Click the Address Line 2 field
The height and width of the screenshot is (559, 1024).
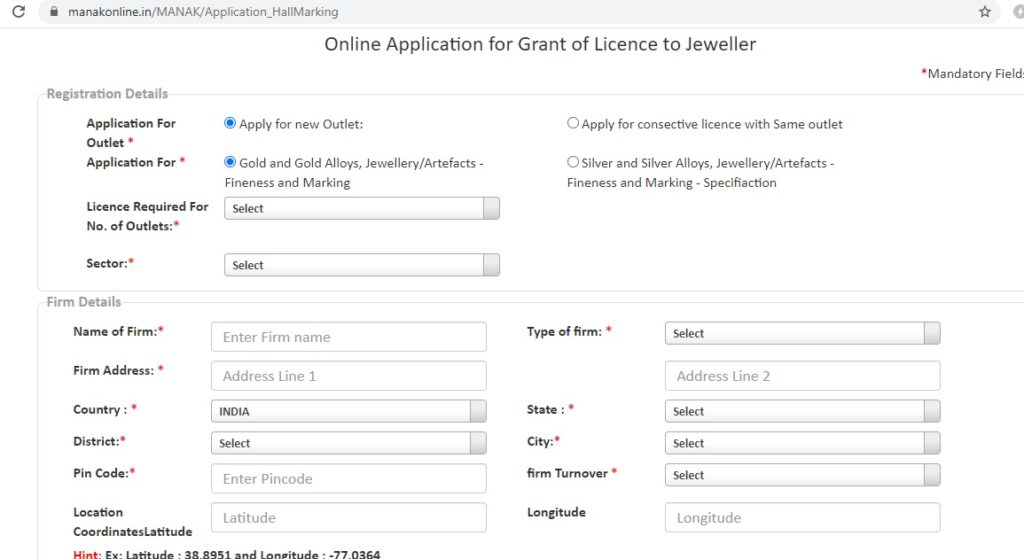click(x=803, y=376)
